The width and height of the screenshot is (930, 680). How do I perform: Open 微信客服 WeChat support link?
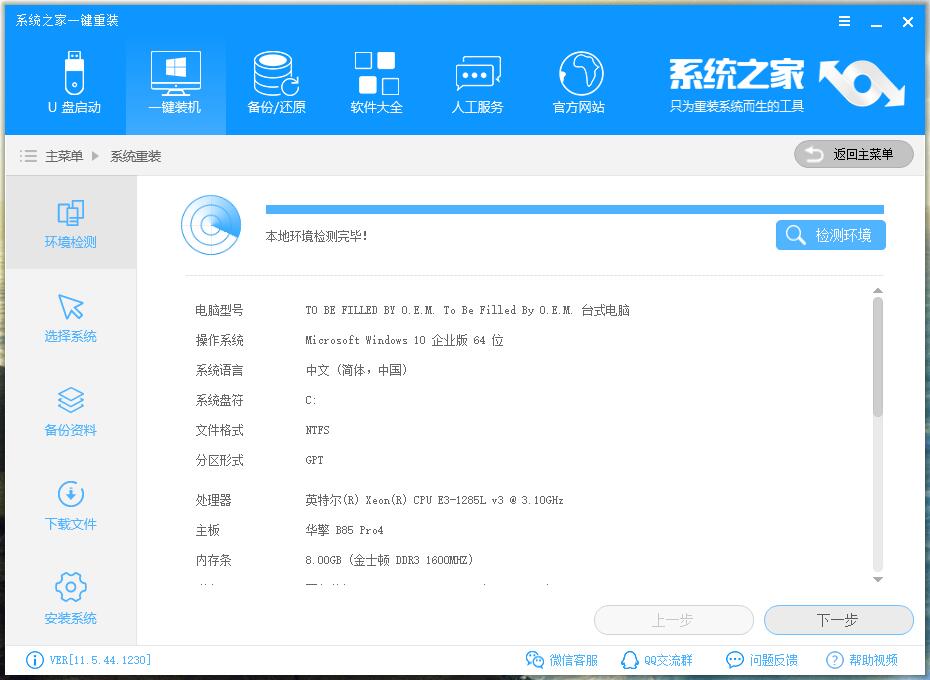pos(562,660)
